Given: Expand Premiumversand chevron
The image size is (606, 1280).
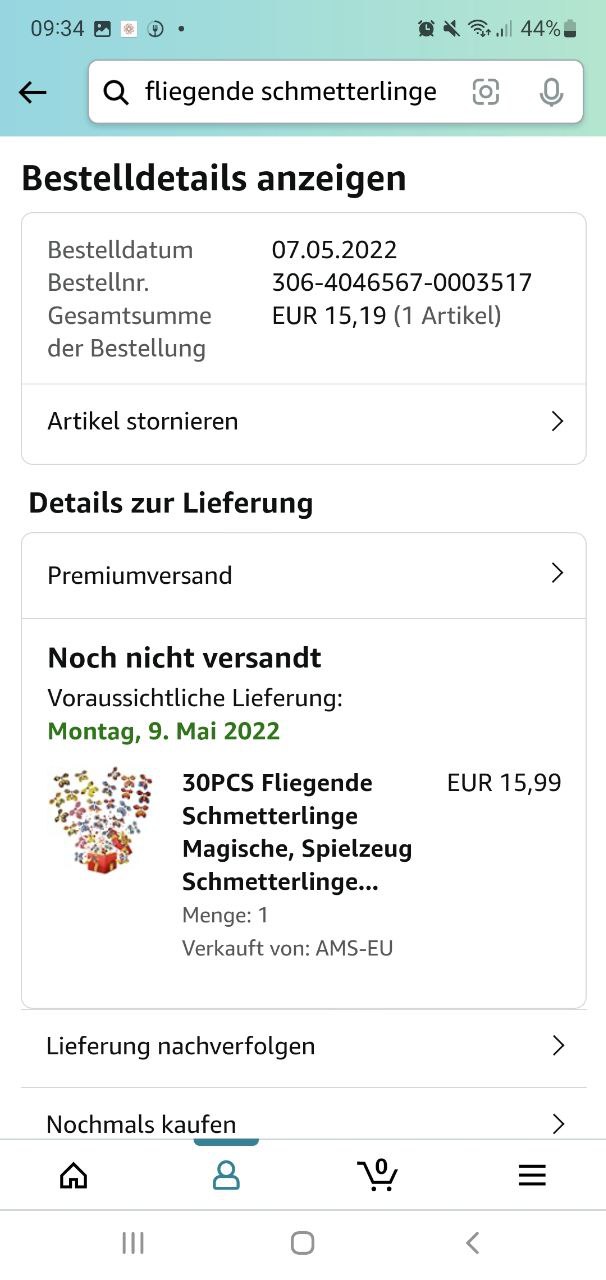Looking at the screenshot, I should click(x=558, y=574).
